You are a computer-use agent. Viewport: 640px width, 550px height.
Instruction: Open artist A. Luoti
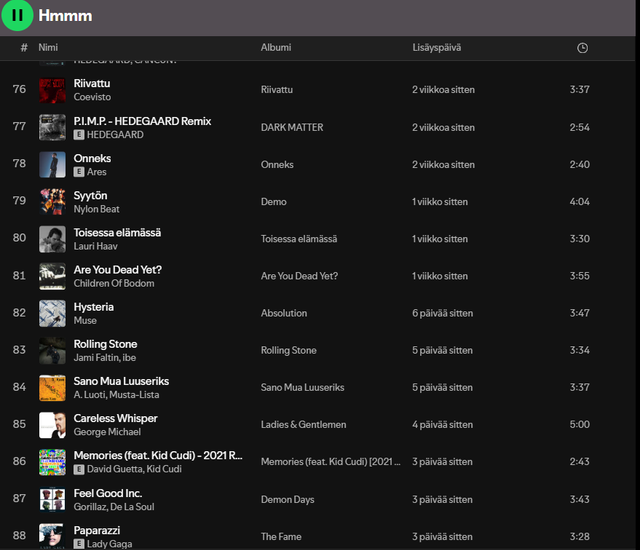90,395
